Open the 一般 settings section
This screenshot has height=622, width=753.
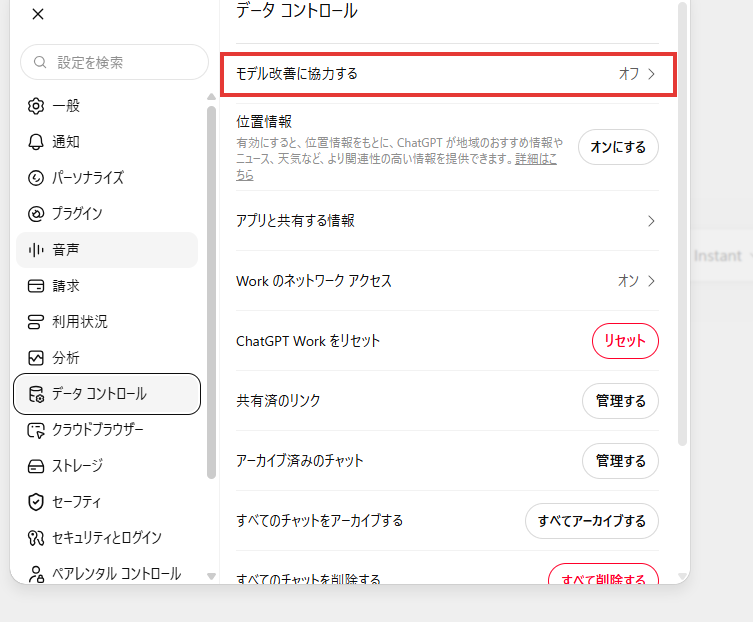[107, 106]
